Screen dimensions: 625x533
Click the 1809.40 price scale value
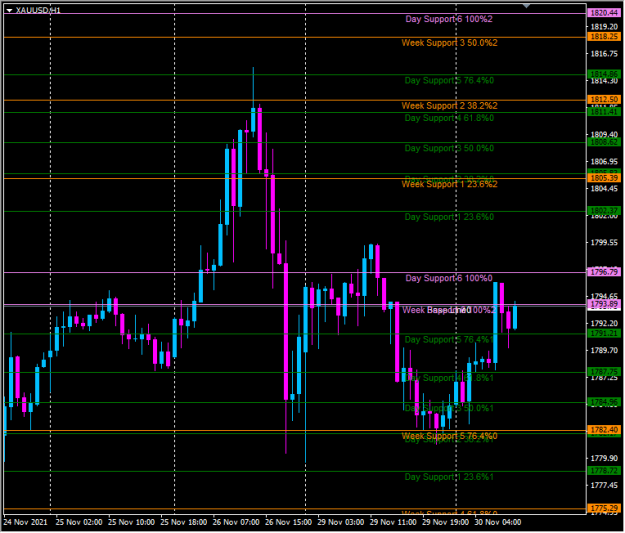(x=604, y=134)
